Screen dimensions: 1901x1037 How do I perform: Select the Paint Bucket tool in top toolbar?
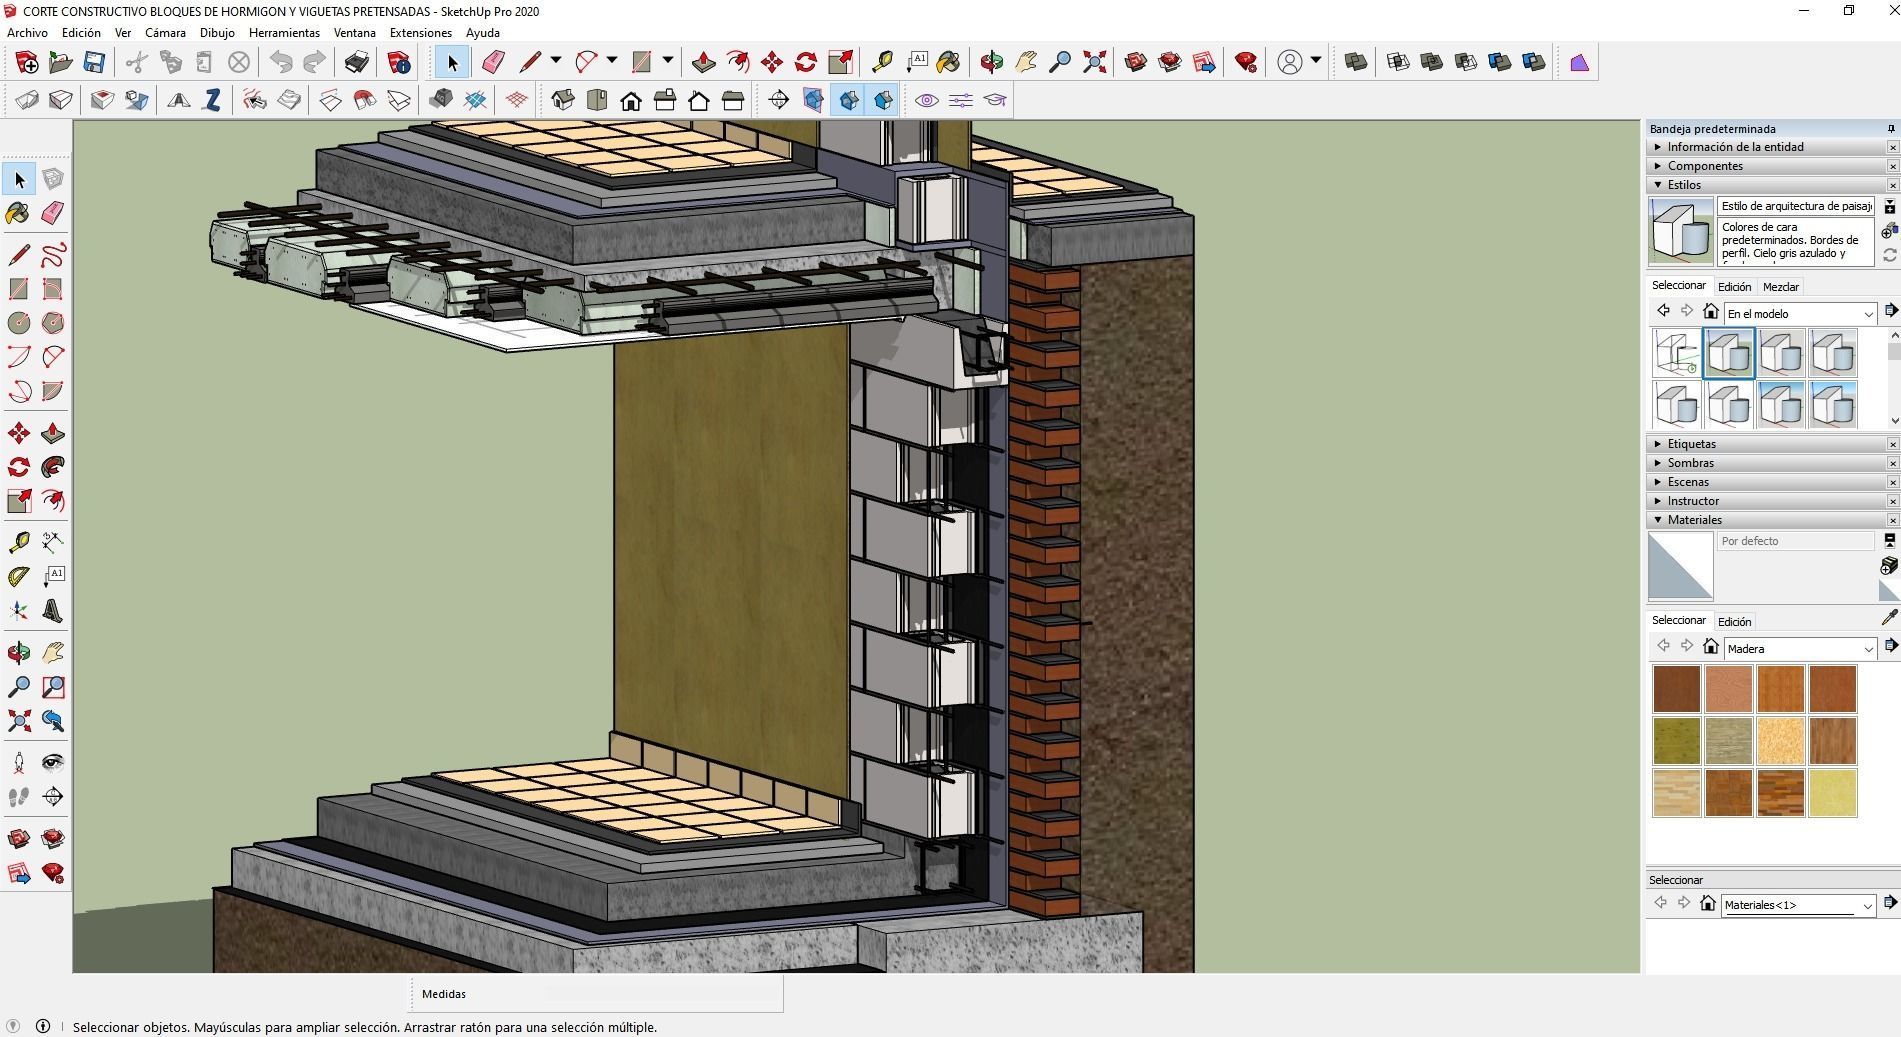[x=949, y=62]
